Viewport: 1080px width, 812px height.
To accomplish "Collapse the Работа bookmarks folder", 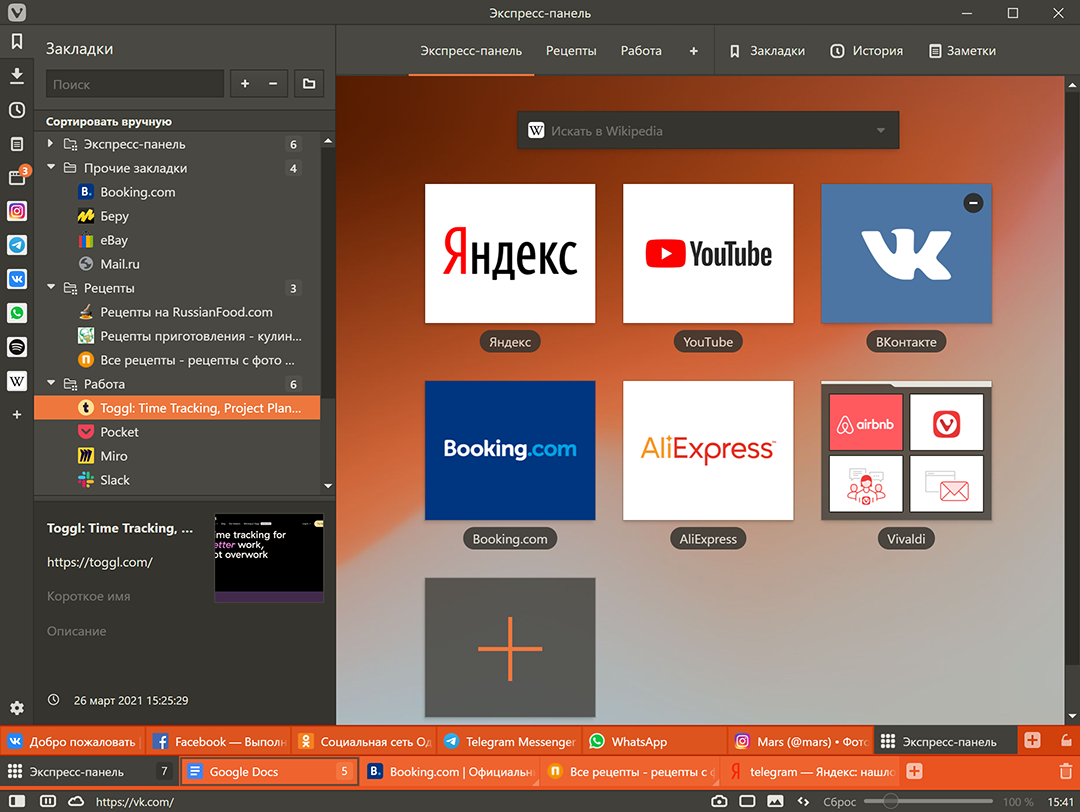I will pos(50,383).
